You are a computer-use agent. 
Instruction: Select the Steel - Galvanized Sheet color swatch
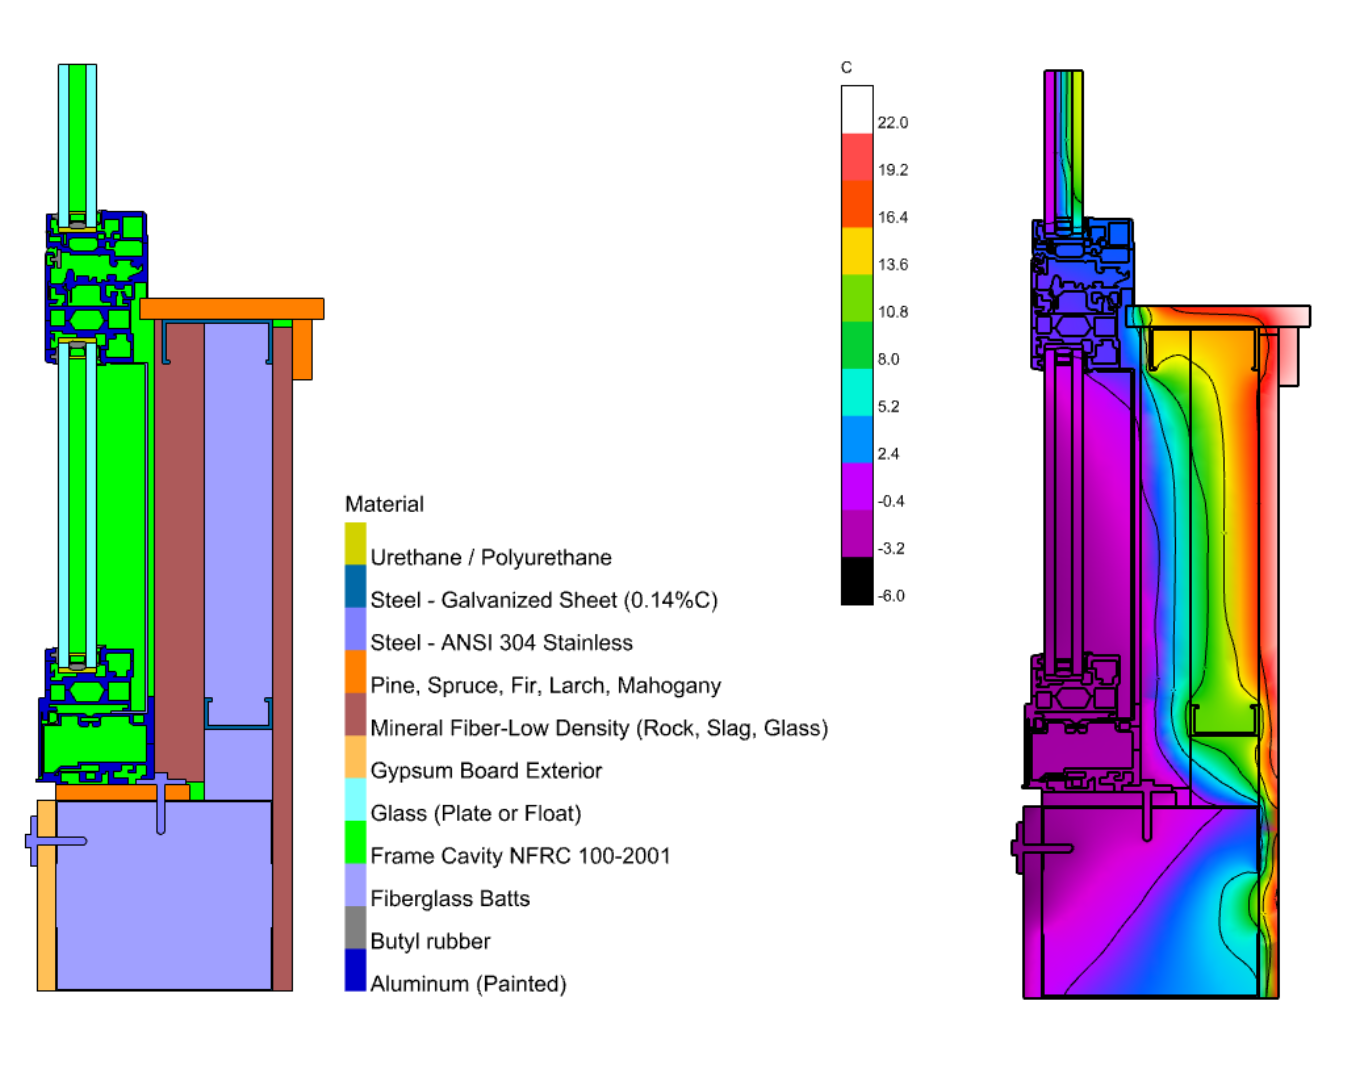coord(355,587)
